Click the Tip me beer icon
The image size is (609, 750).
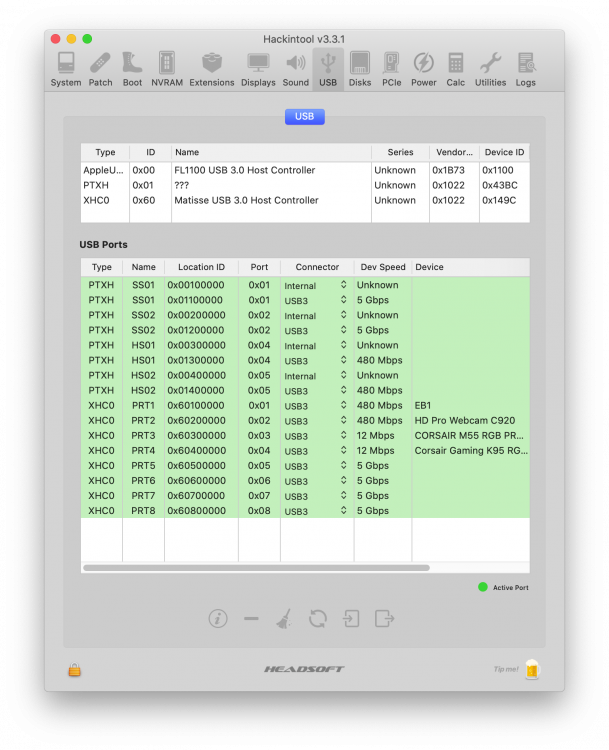point(532,669)
